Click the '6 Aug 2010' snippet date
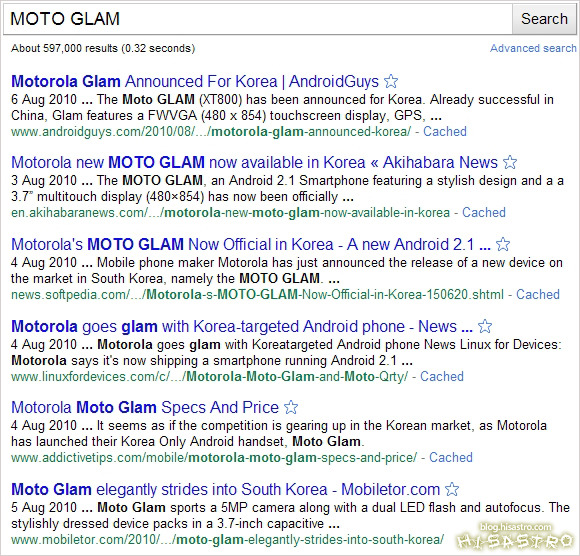Image resolution: width=580 pixels, height=556 pixels. (44, 99)
